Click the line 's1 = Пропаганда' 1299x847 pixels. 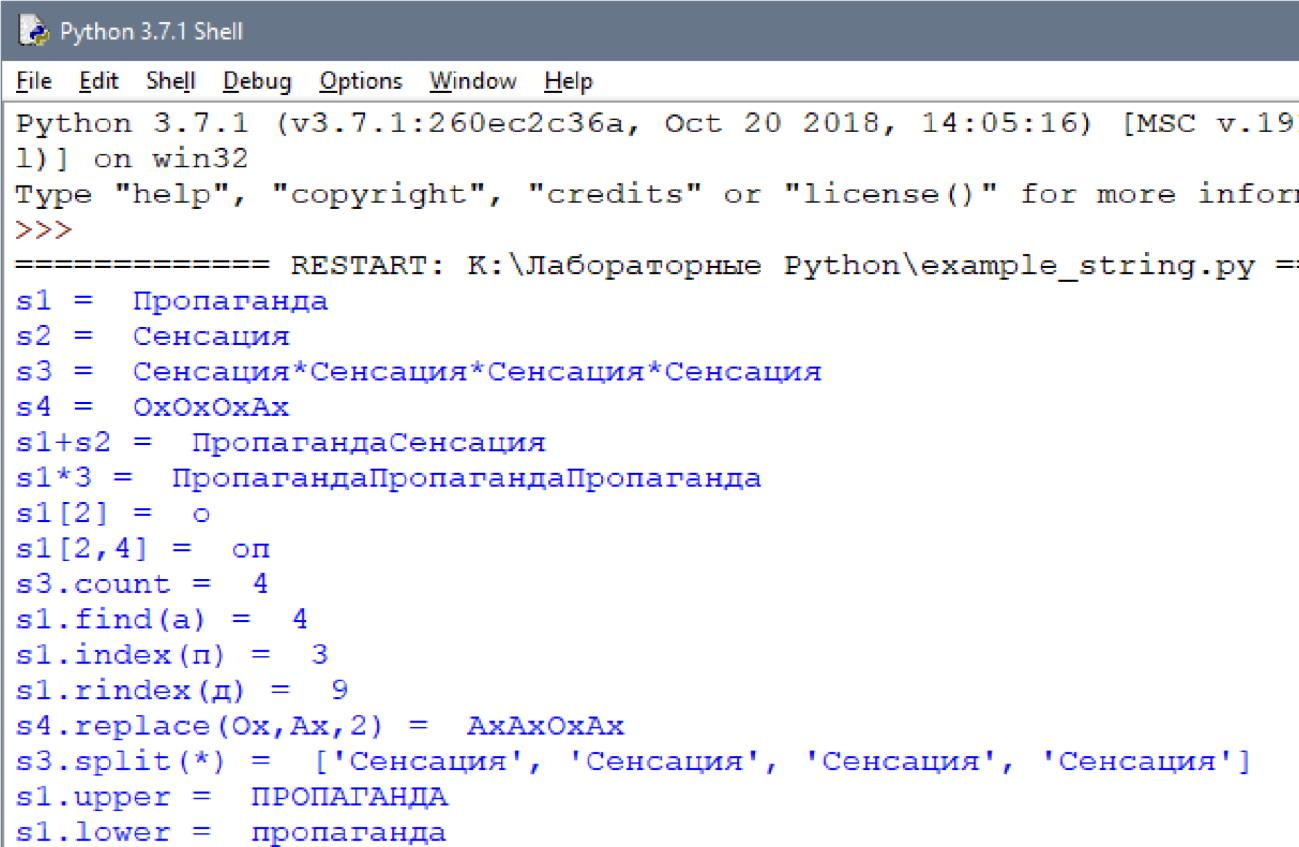point(172,303)
